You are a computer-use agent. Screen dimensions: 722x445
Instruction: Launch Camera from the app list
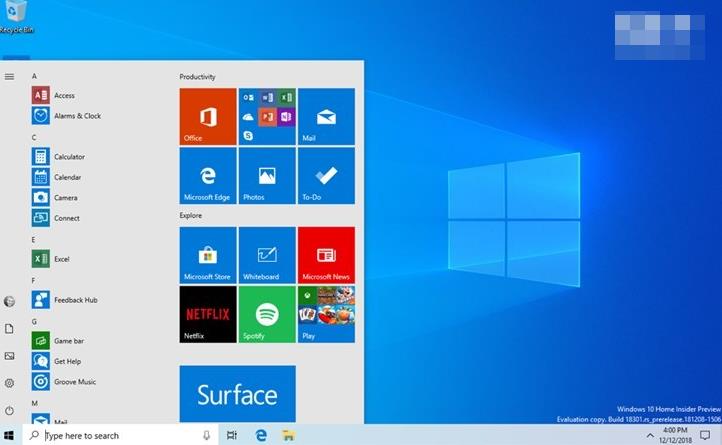[55, 198]
